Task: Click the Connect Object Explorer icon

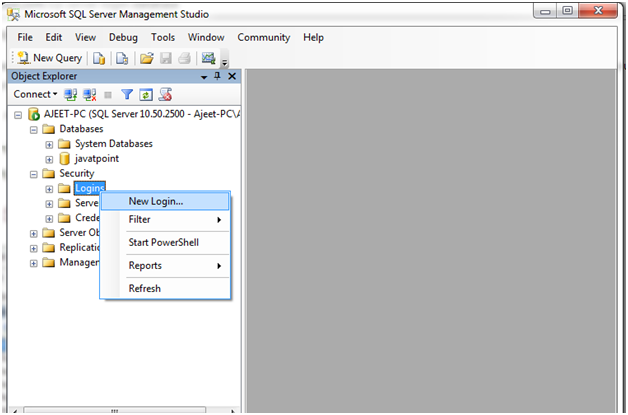Action: pyautogui.click(x=71, y=94)
